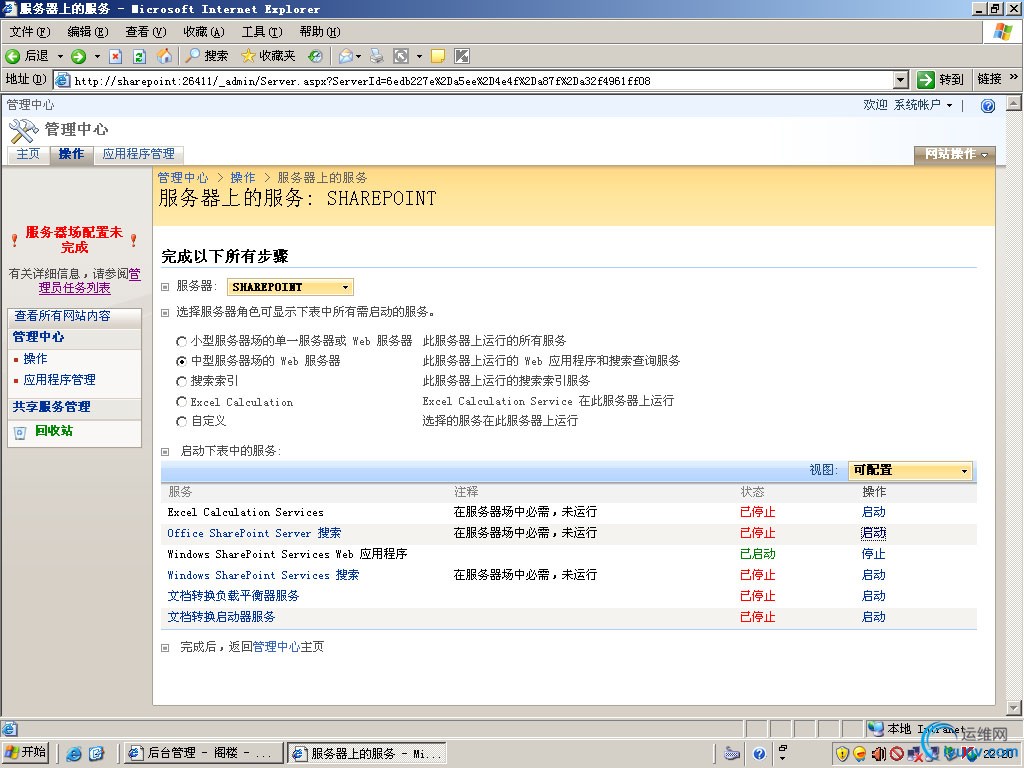Click the hammer and wrench Central Administration logo
This screenshot has height=768, width=1024.
coord(24,131)
